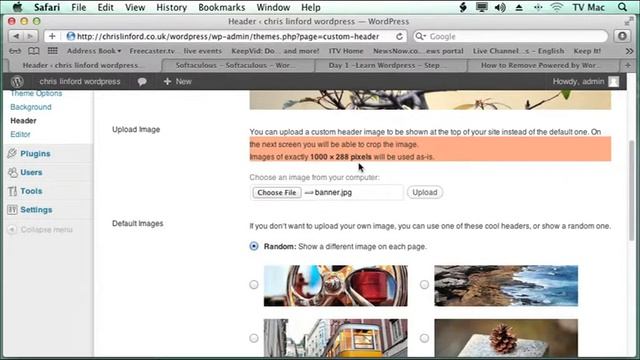Viewport: 640px width, 360px height.
Task: Open ITV Home bookmark
Action: pos(346,51)
